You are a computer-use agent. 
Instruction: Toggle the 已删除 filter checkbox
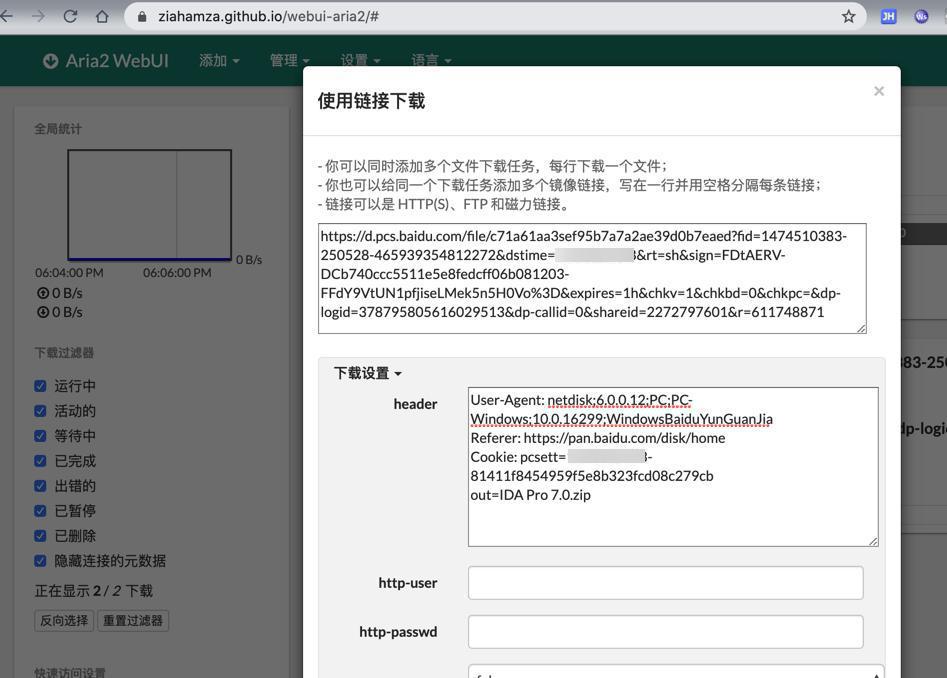(40, 536)
